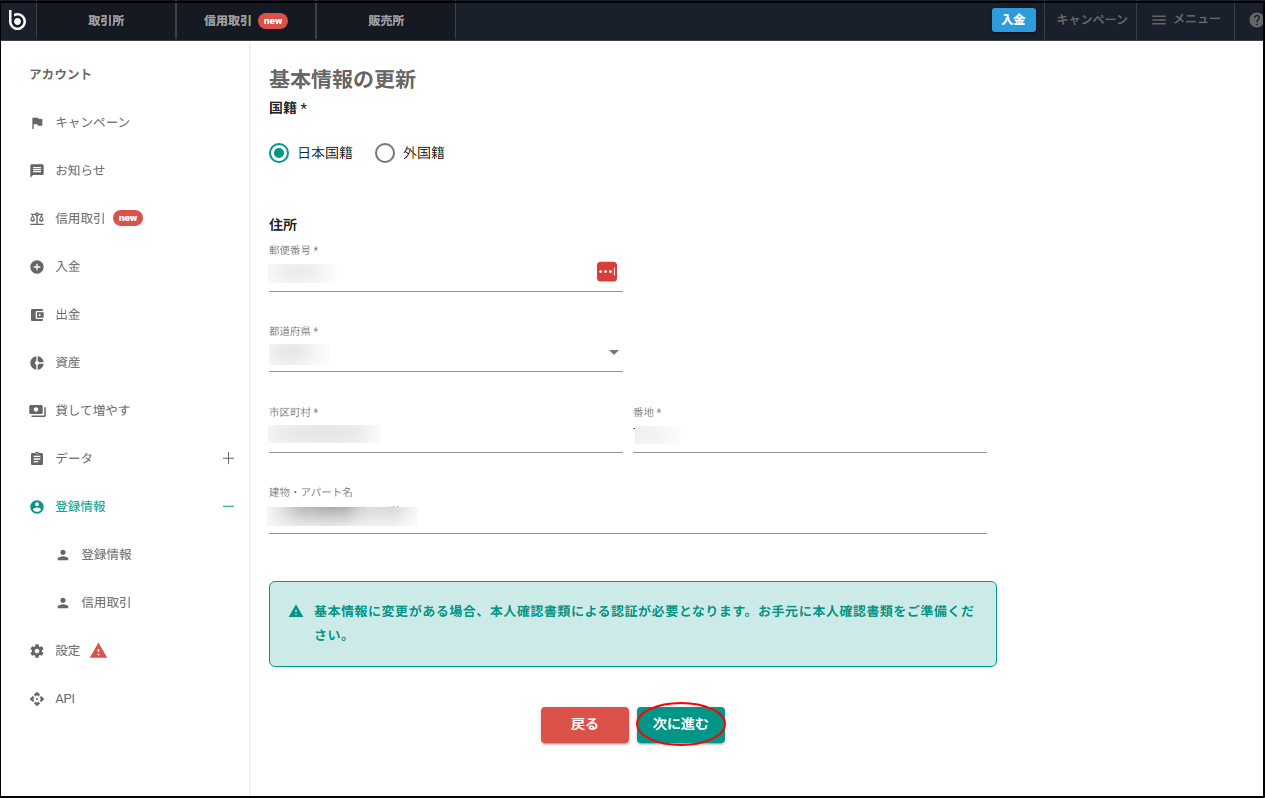Click the blue 入金 button in the header
Image resolution: width=1265 pixels, height=798 pixels.
click(1014, 20)
